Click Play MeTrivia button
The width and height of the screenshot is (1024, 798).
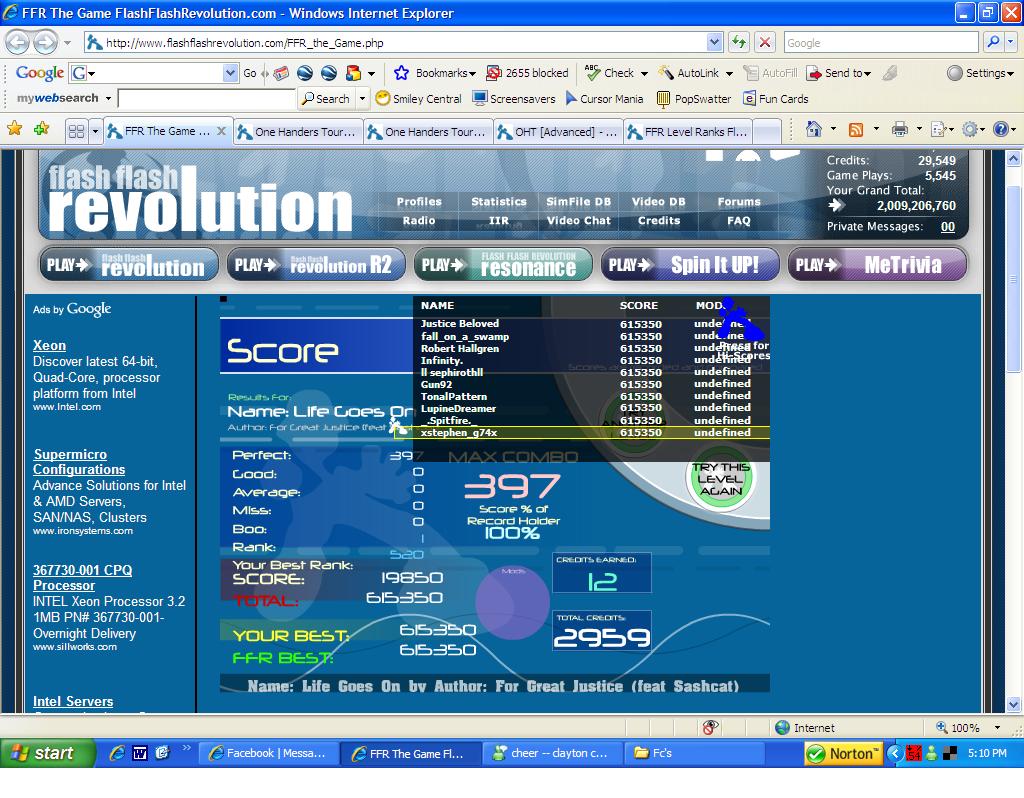[877, 264]
